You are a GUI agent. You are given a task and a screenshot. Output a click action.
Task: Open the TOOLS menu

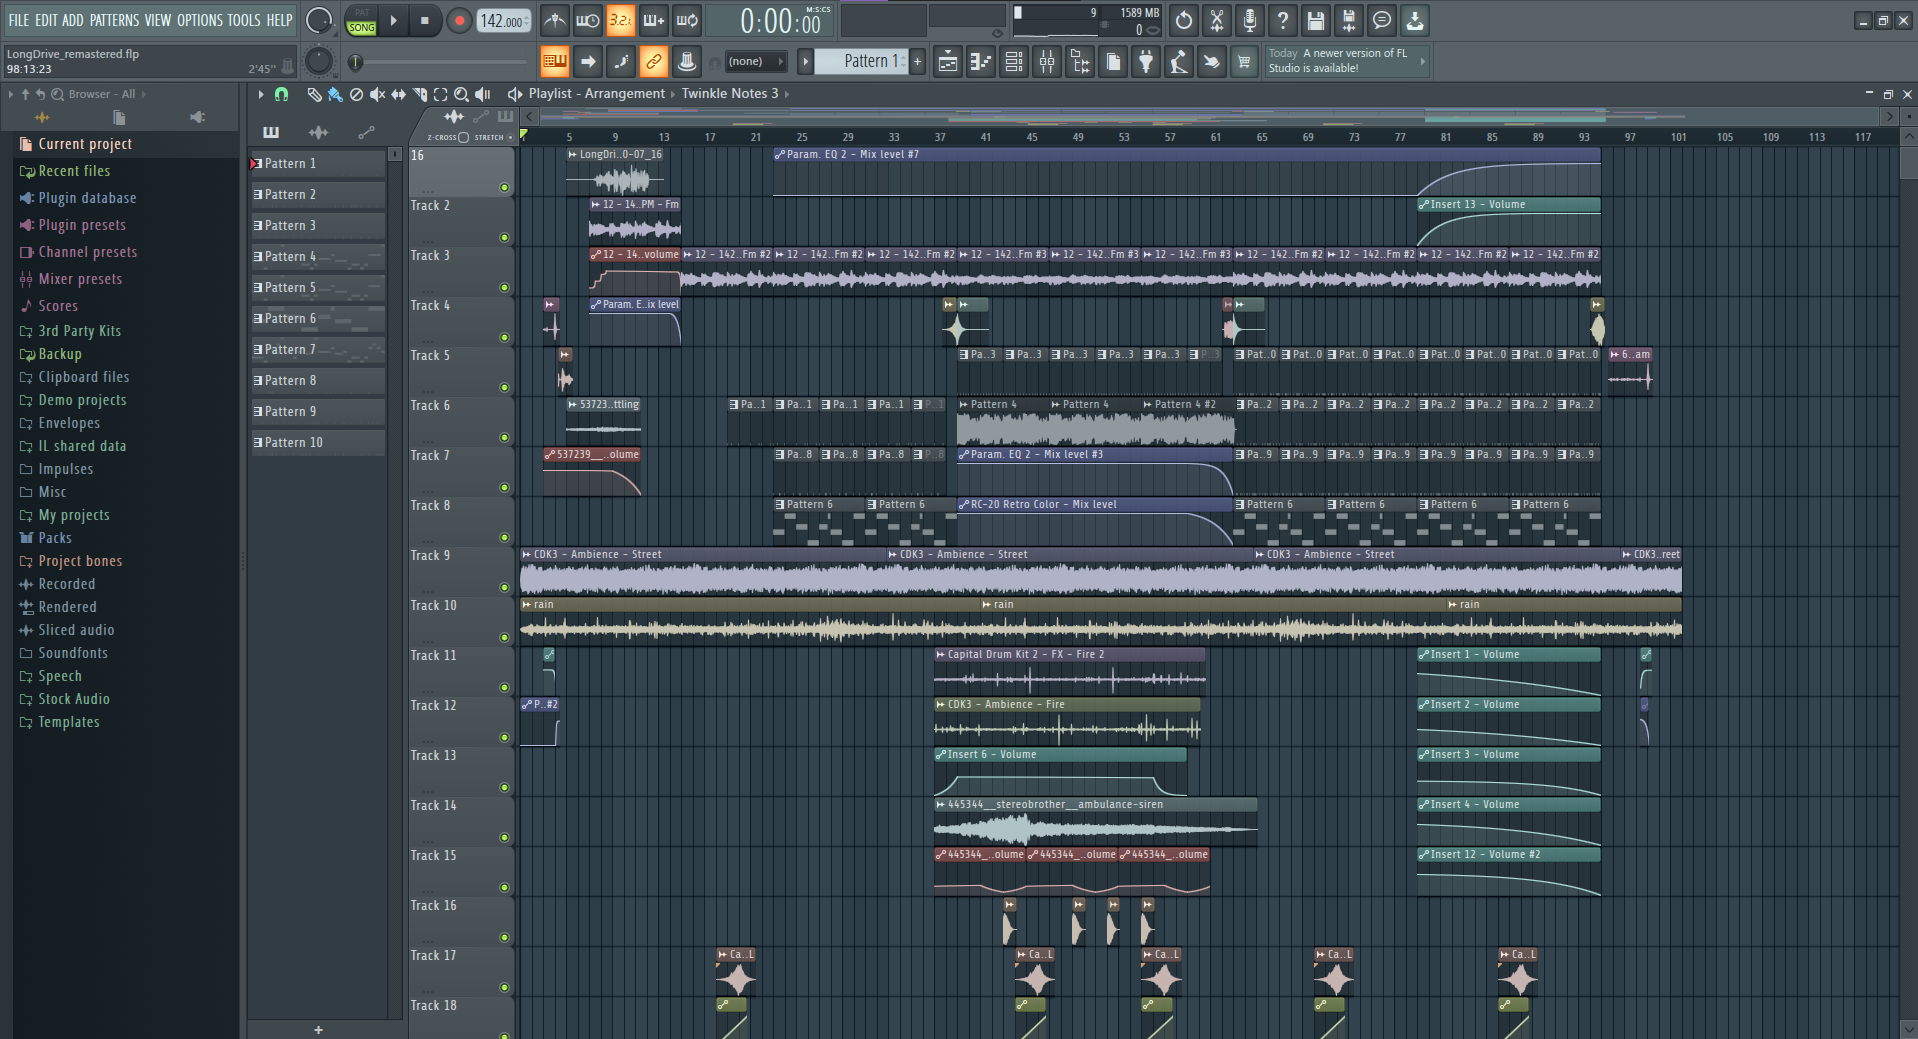coord(243,20)
